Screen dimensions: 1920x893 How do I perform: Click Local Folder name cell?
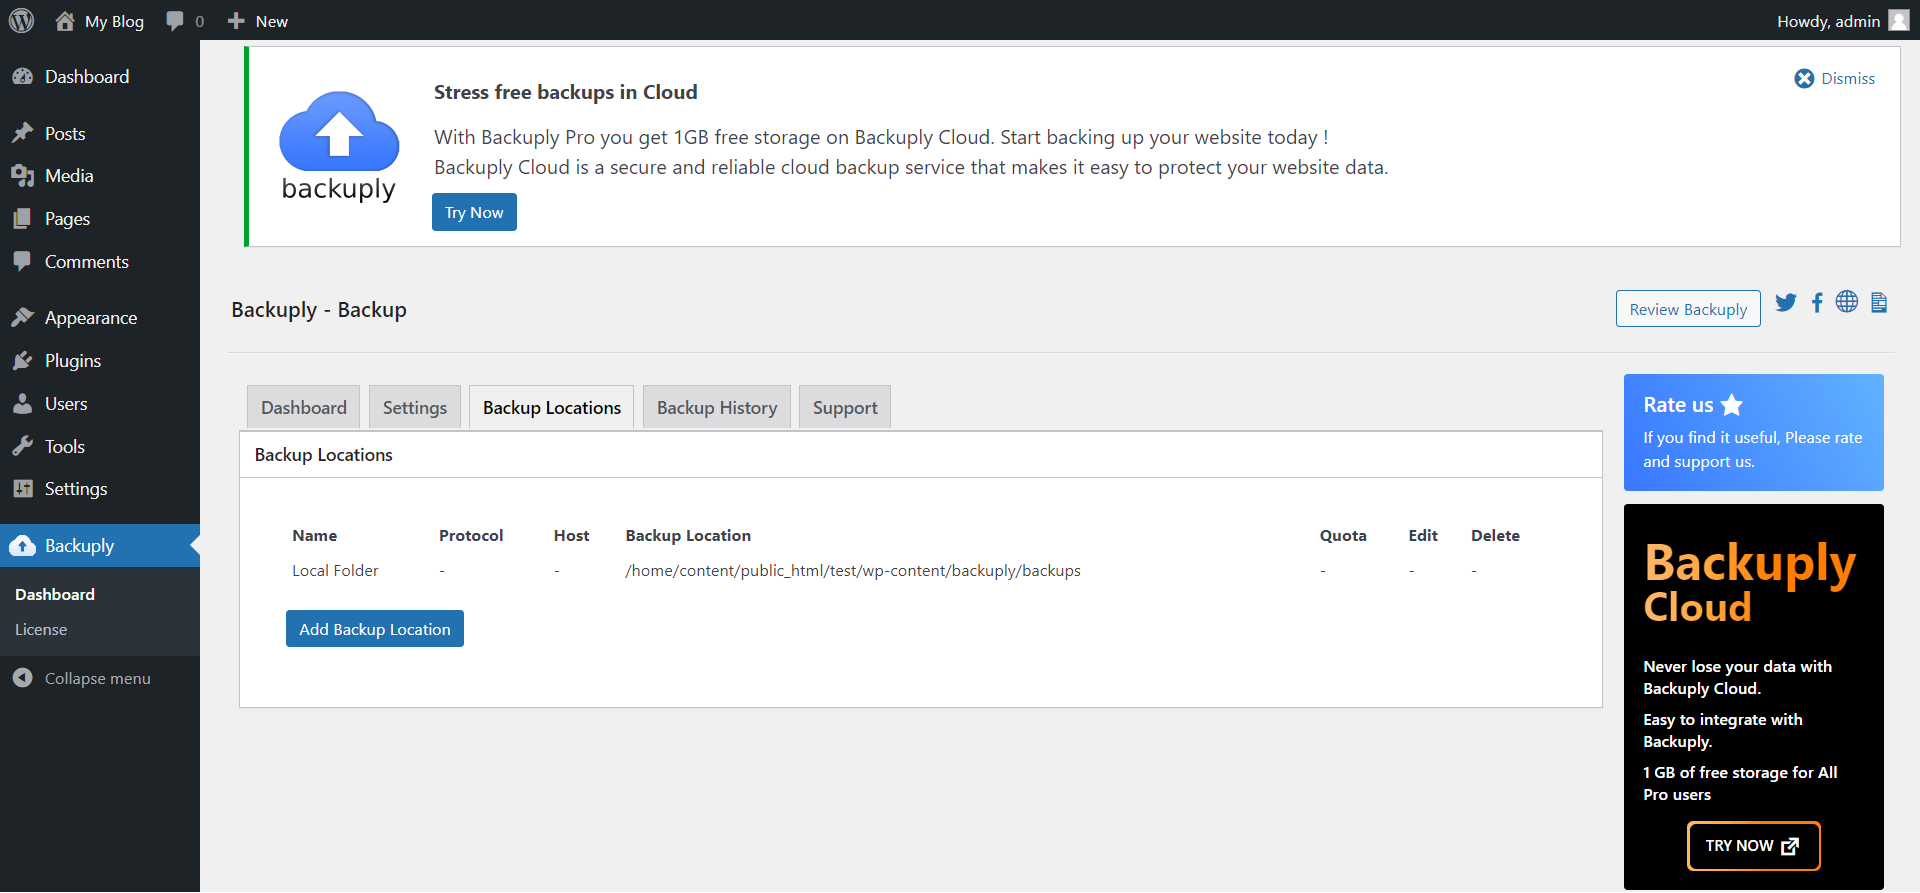335,571
